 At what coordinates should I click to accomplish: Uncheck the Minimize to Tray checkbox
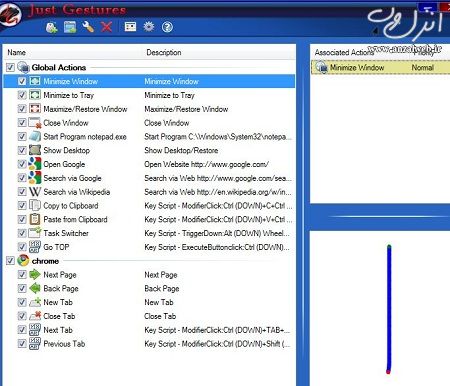pos(22,95)
